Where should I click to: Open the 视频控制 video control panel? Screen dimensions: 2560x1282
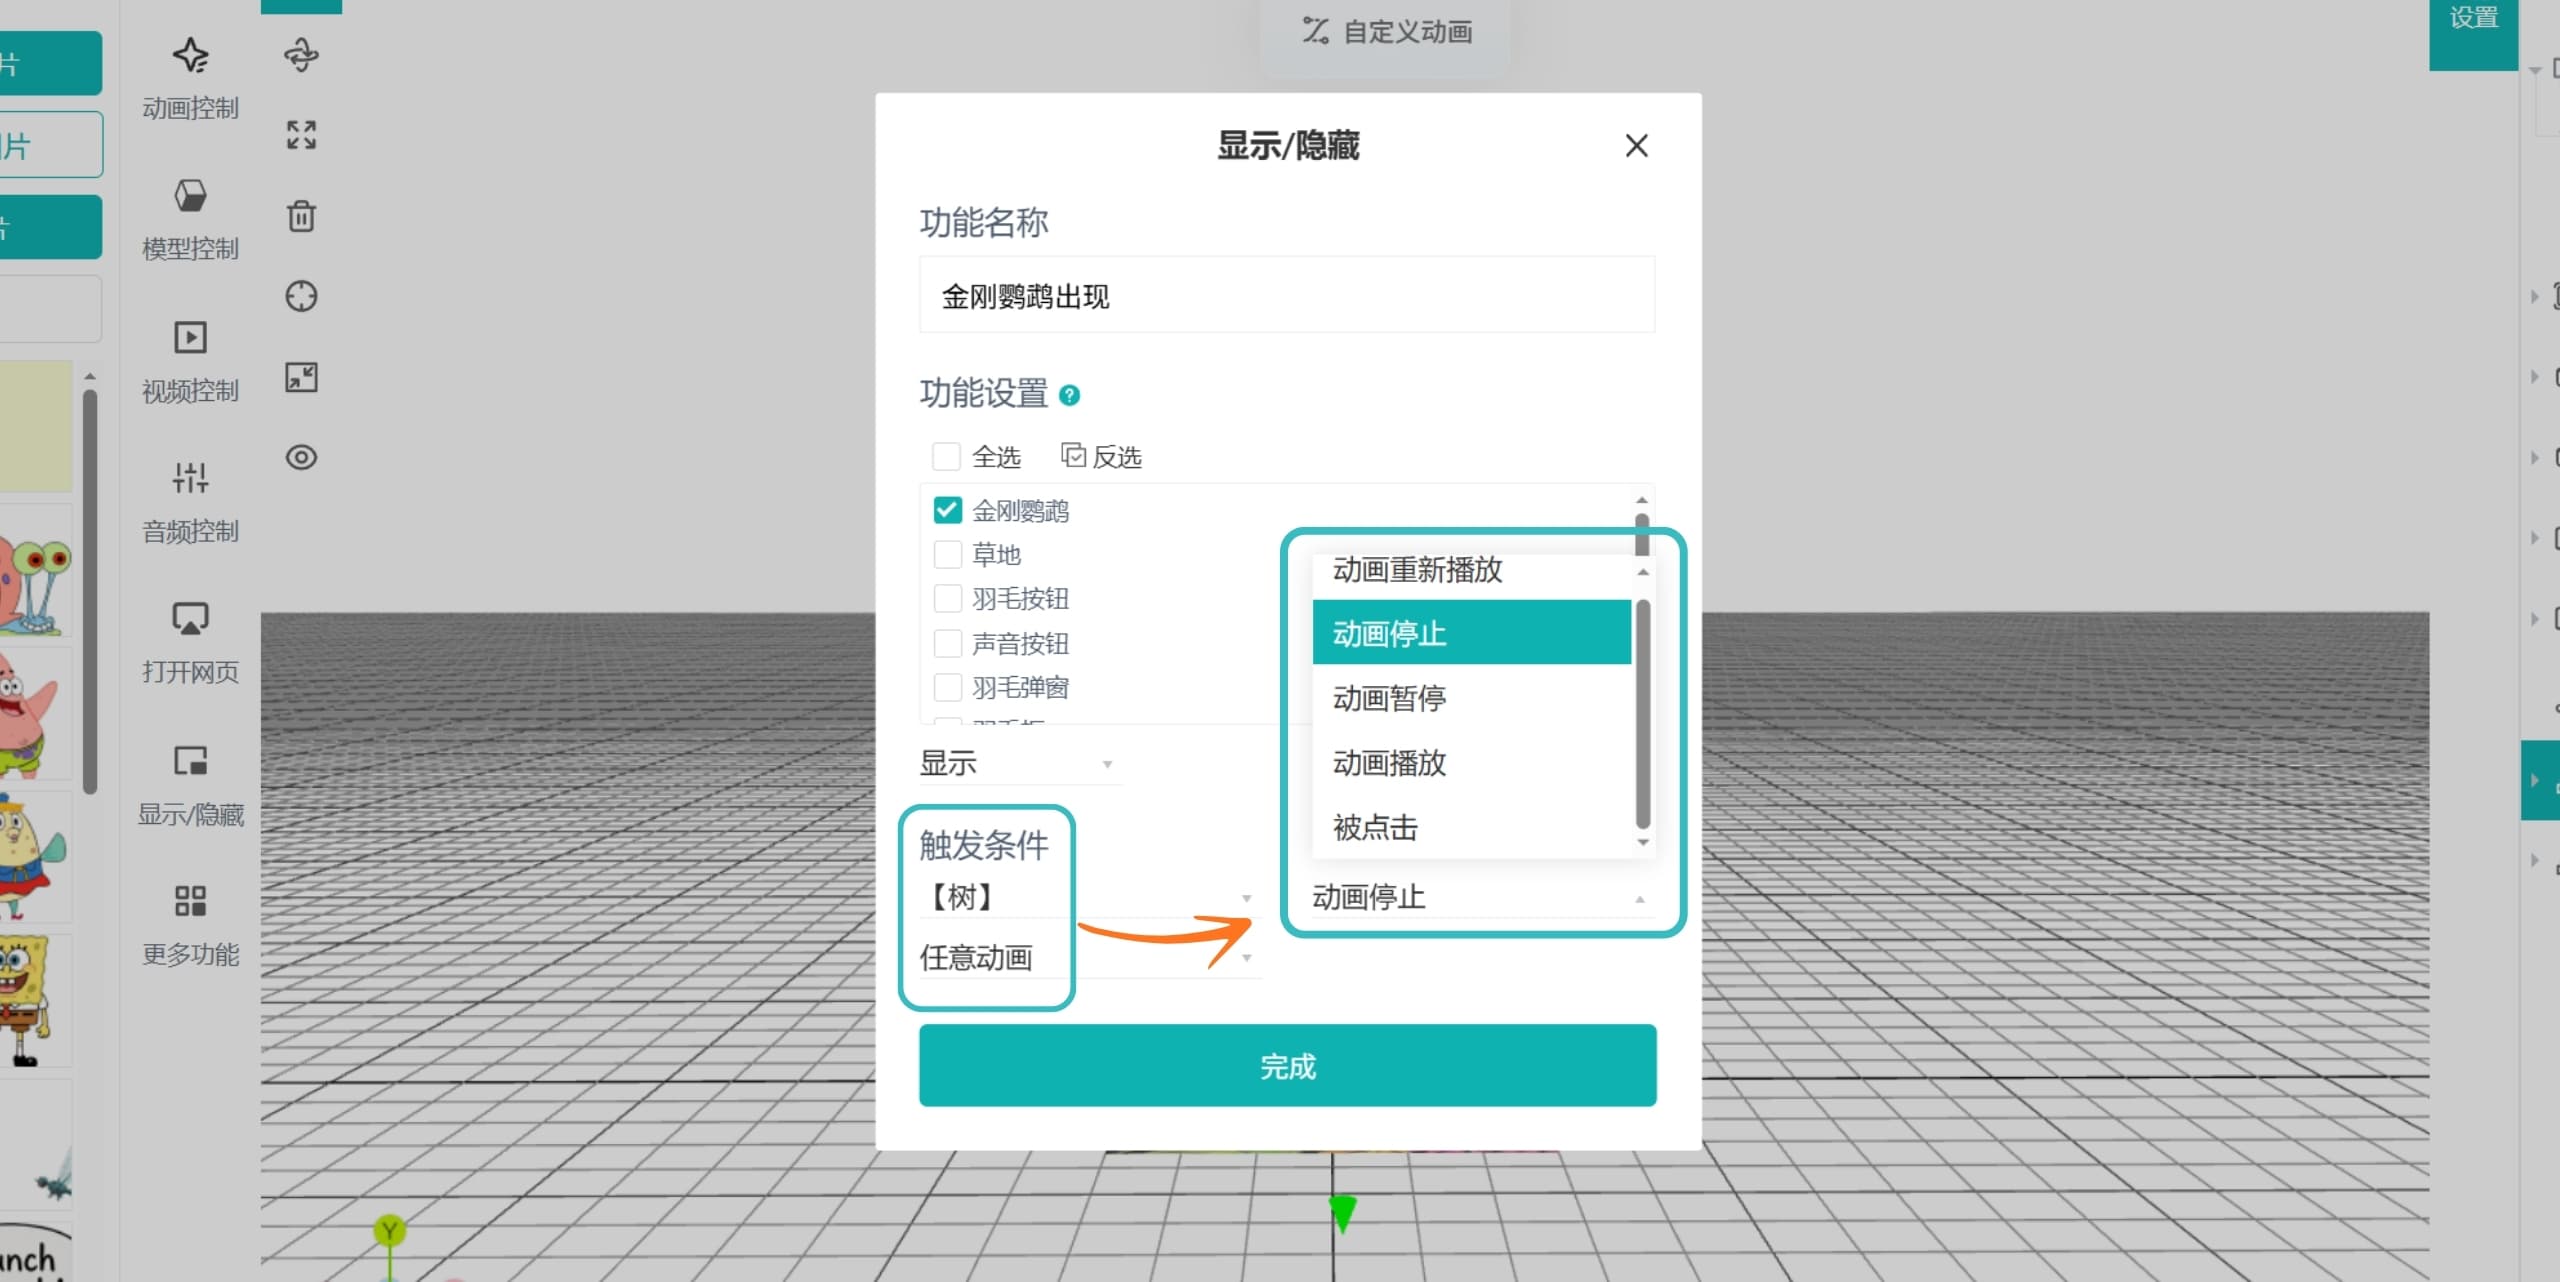pos(190,361)
